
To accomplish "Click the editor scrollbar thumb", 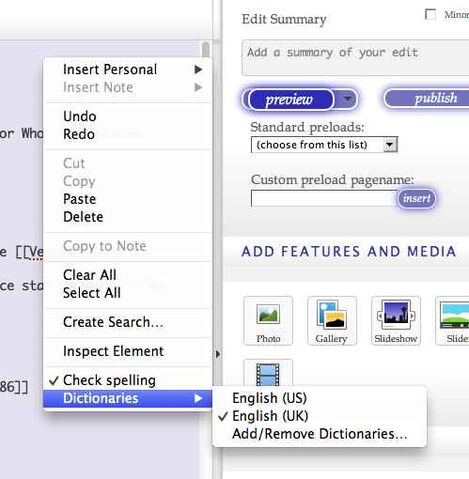I will (x=206, y=49).
